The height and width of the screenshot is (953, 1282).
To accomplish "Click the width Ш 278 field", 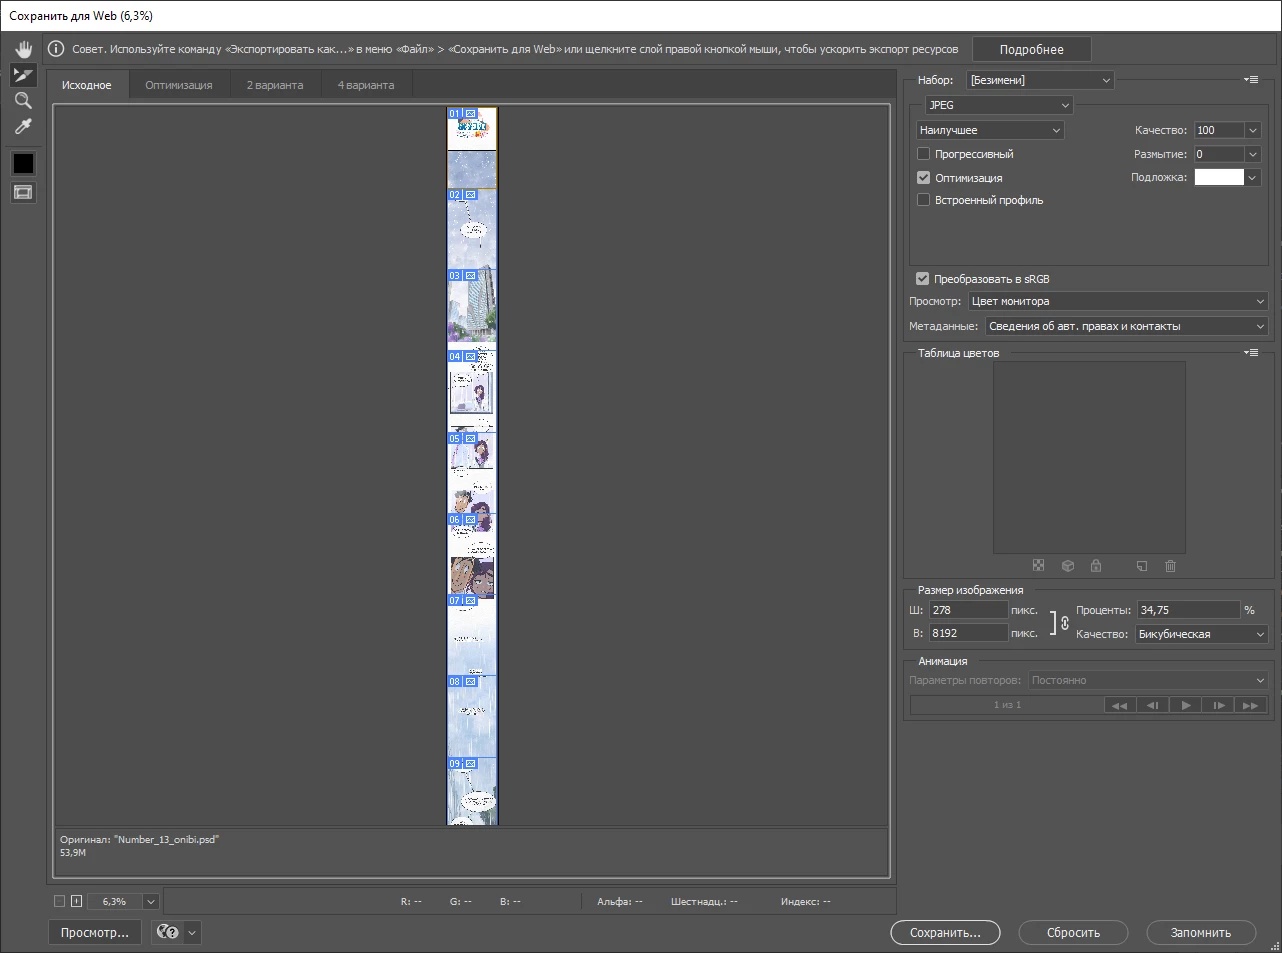I will [968, 610].
